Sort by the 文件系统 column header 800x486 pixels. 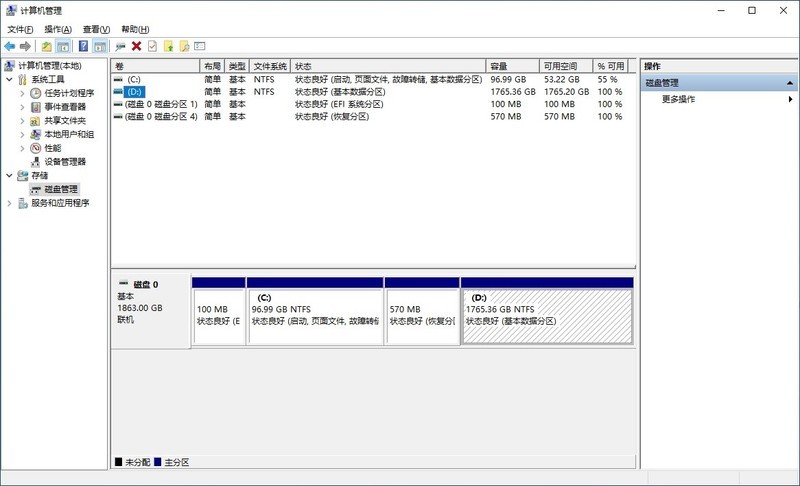pos(270,66)
